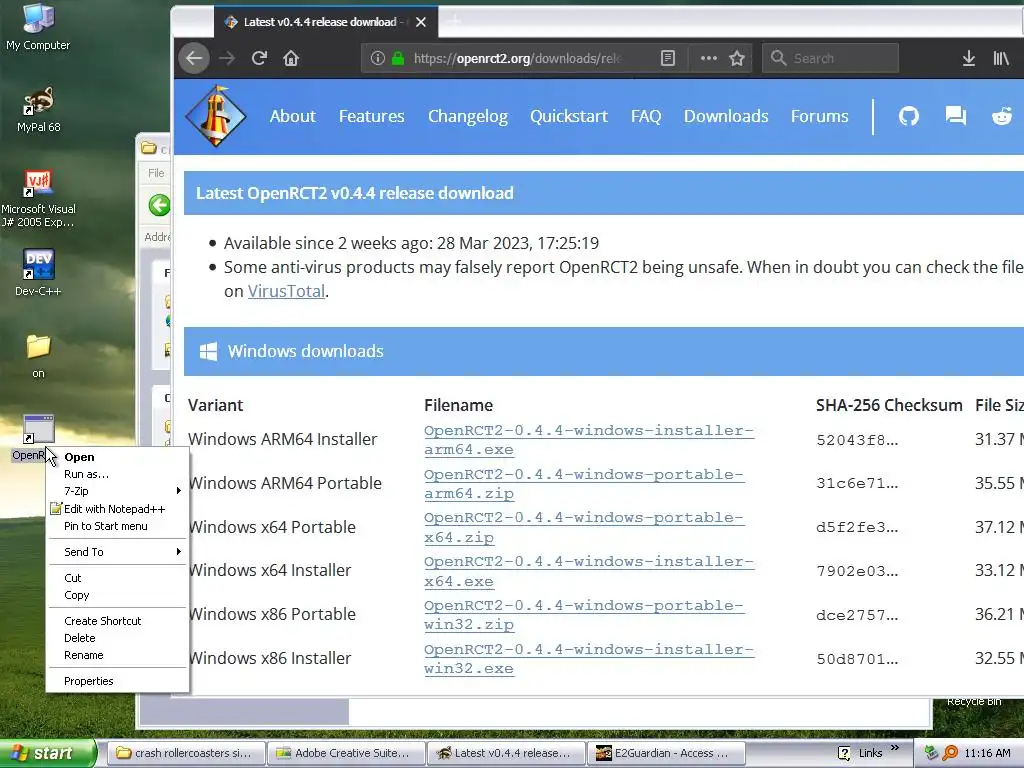Choose Run as... from context menu

[118, 474]
